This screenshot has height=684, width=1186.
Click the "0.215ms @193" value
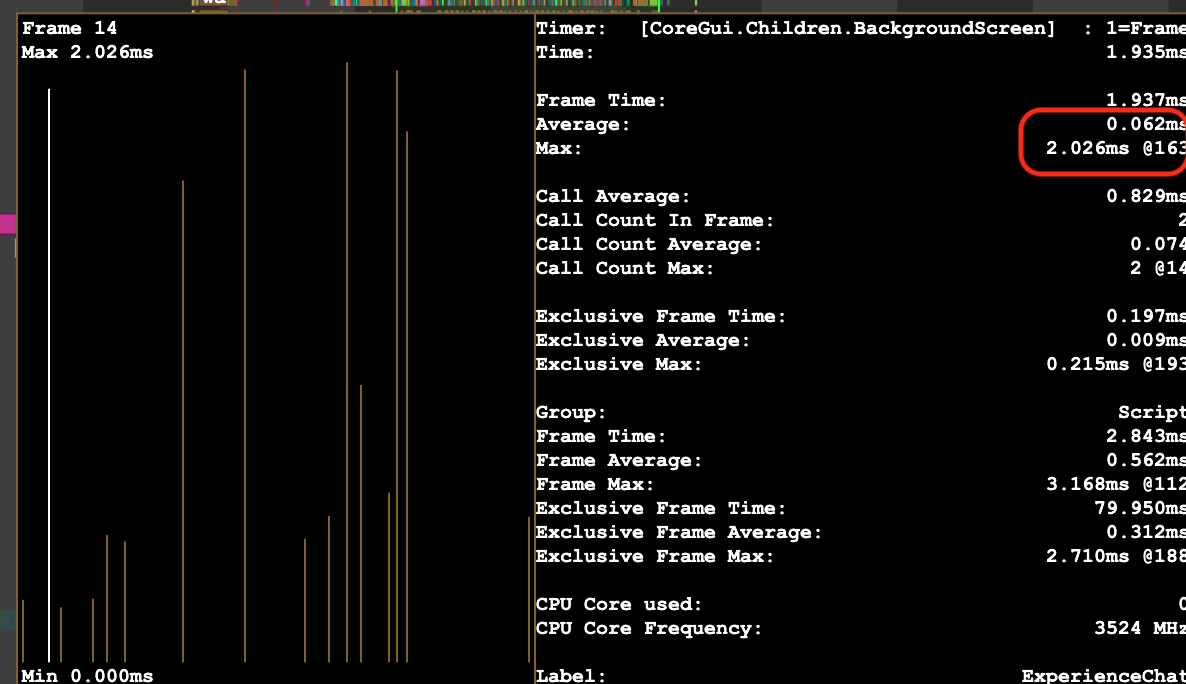[1116, 365]
